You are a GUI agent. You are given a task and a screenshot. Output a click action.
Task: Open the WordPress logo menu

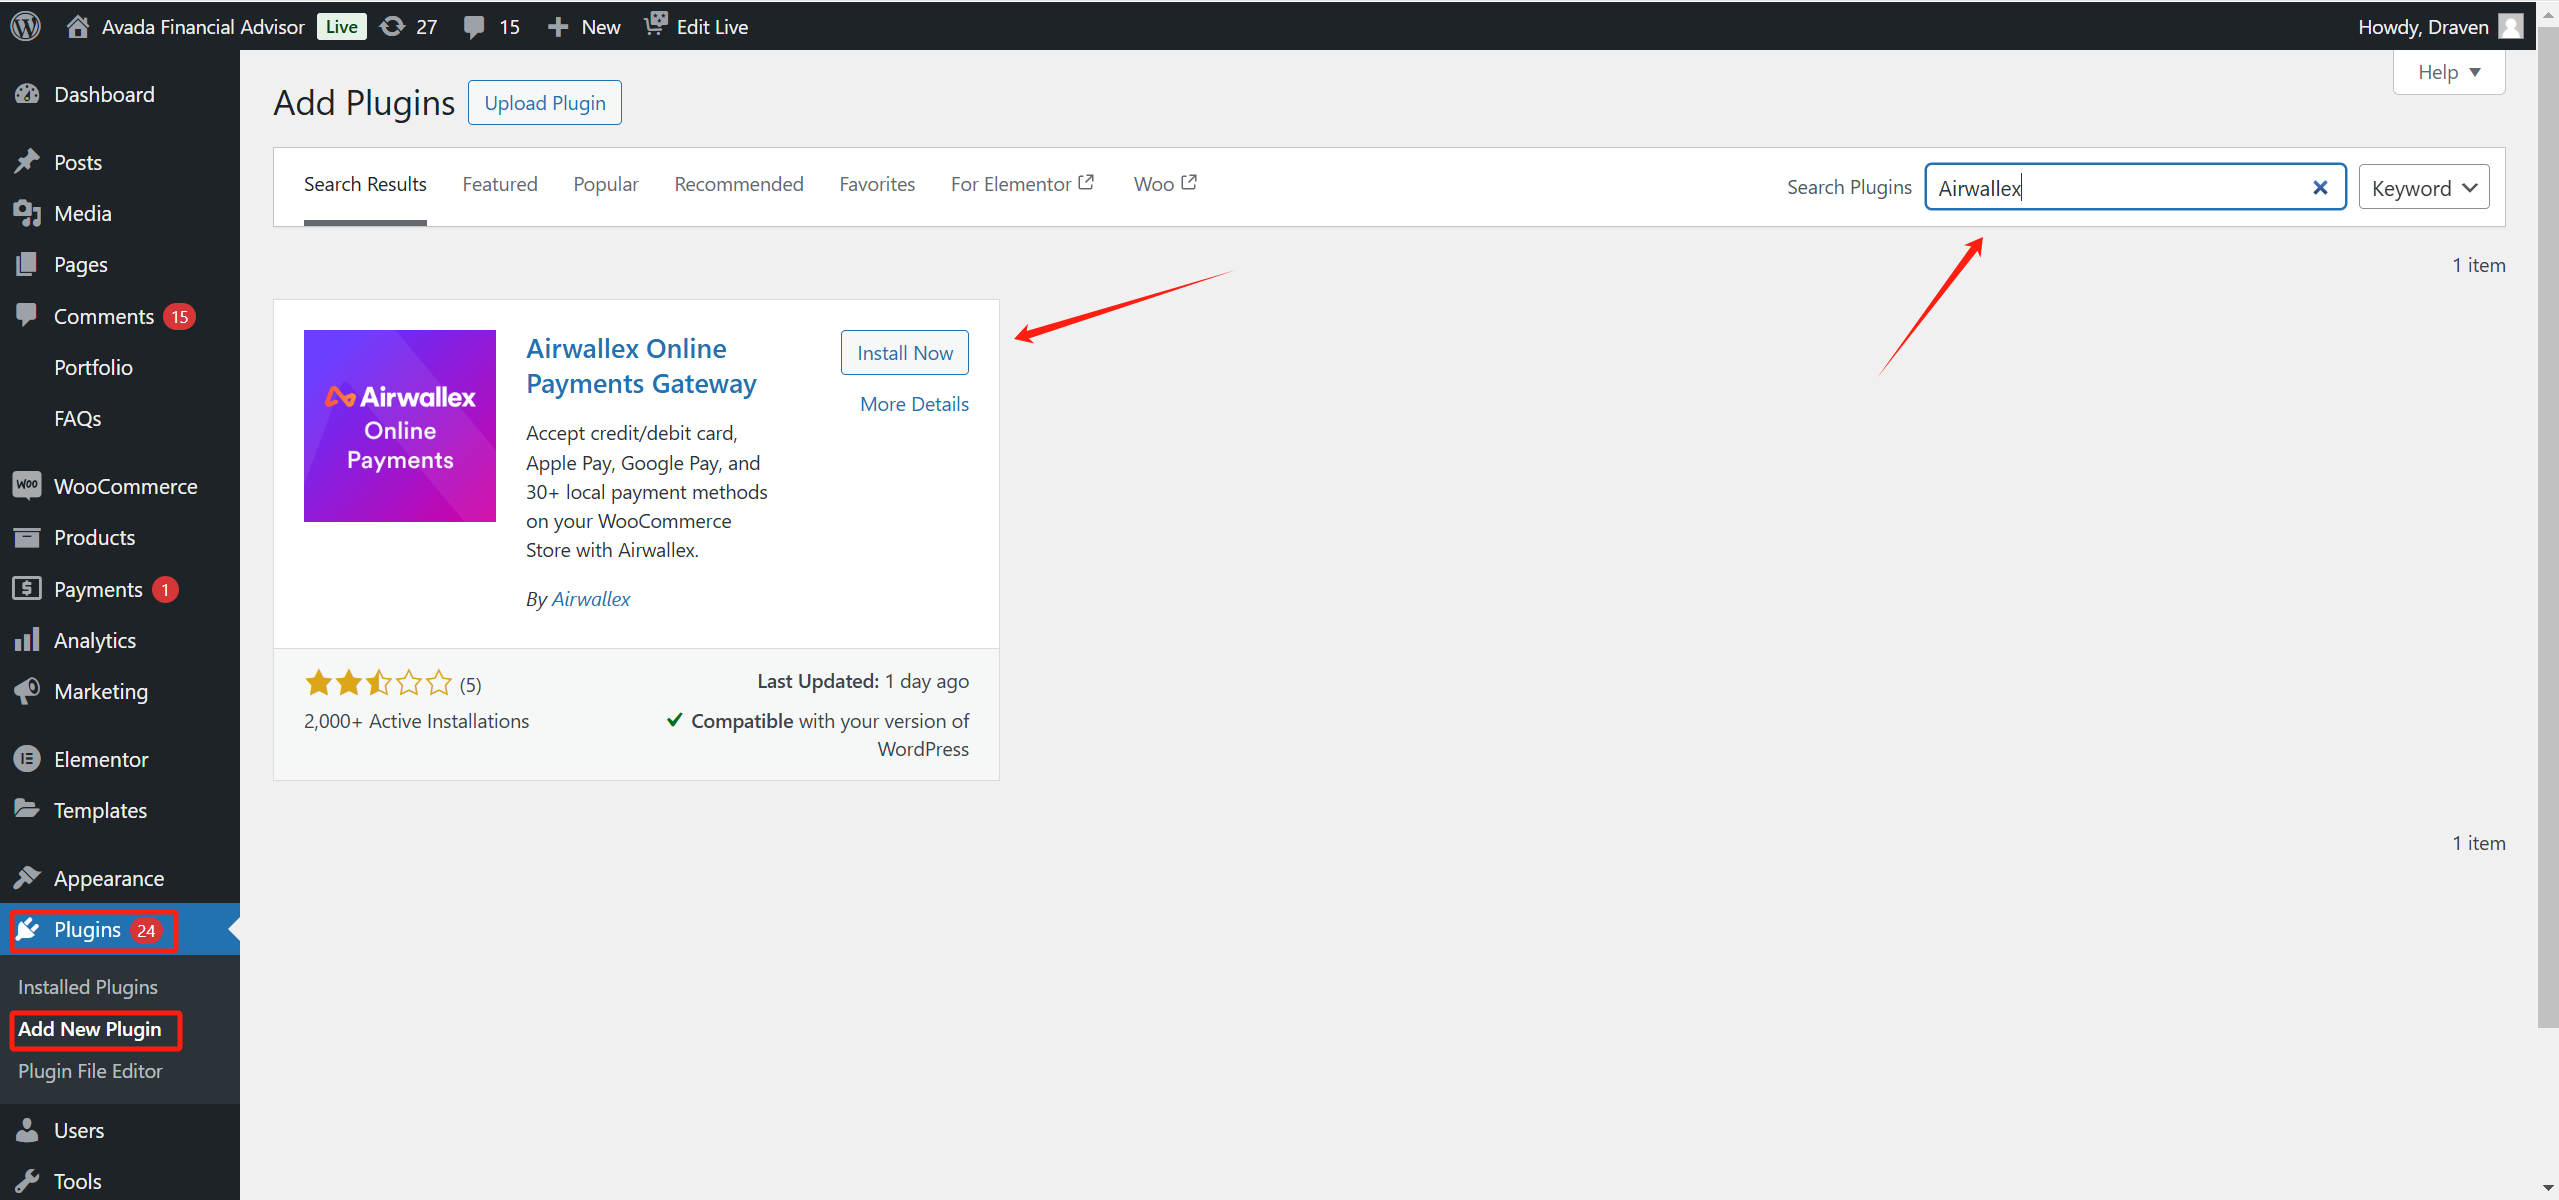pos(24,26)
